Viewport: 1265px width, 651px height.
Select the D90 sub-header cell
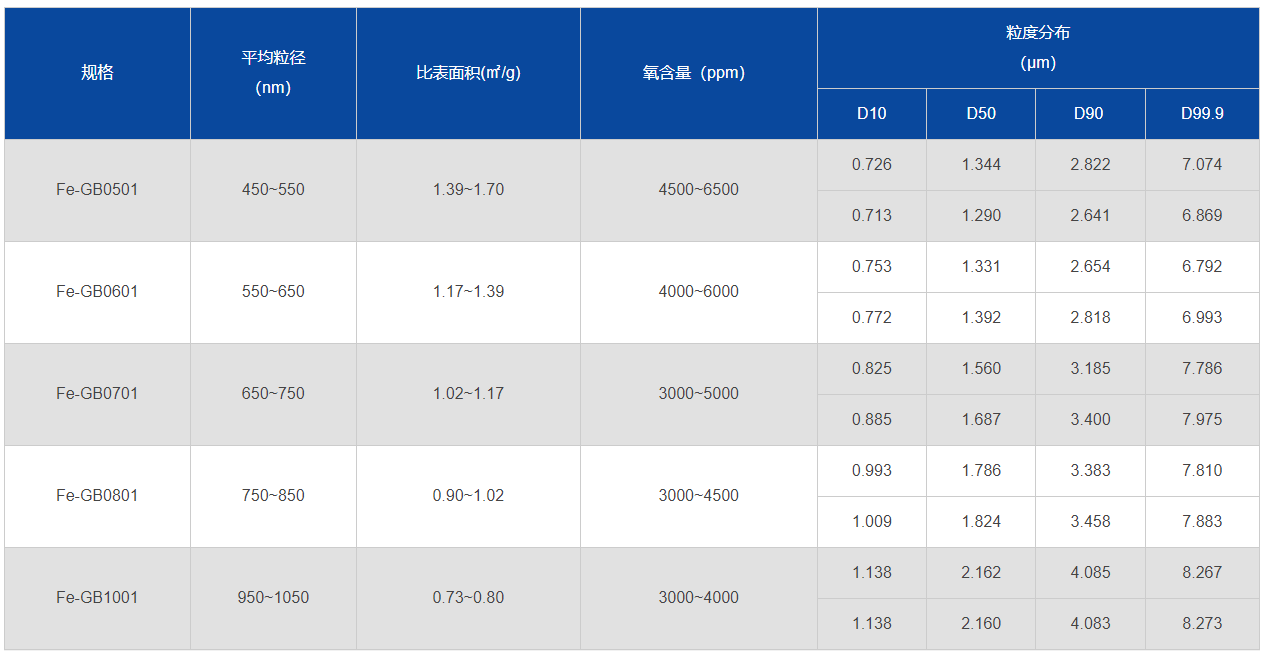(1089, 113)
